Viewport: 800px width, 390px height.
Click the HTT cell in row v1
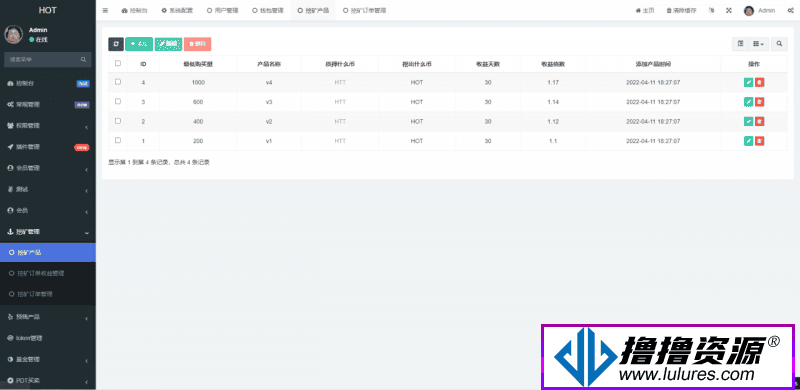click(340, 141)
